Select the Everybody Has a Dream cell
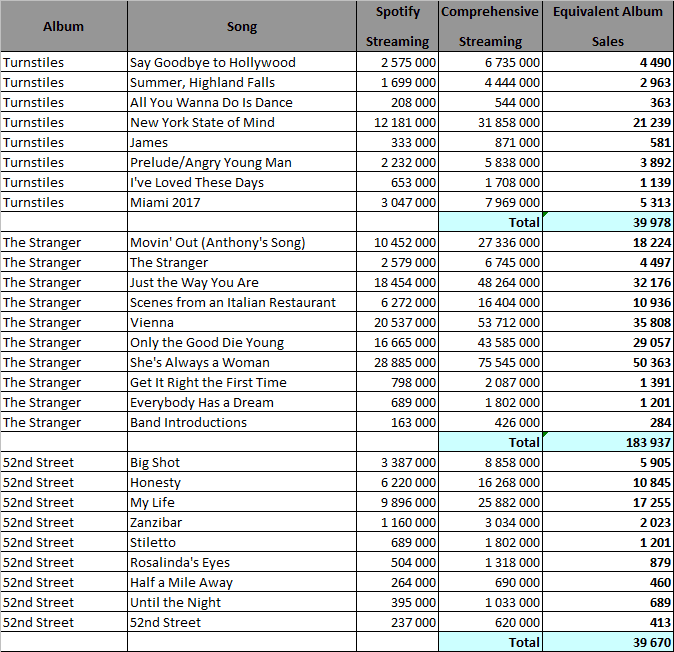The width and height of the screenshot is (674, 652). pyautogui.click(x=242, y=402)
